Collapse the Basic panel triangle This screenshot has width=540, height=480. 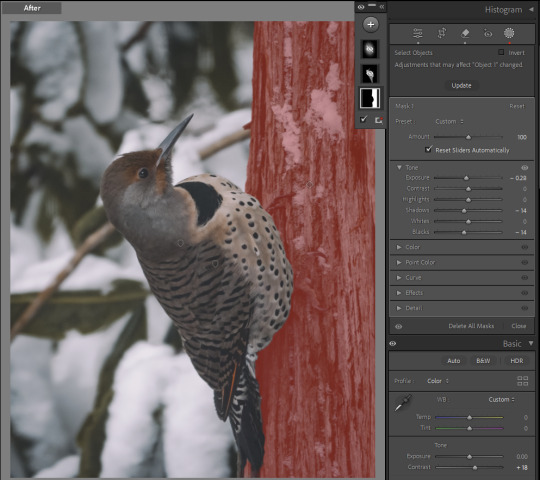coord(531,343)
